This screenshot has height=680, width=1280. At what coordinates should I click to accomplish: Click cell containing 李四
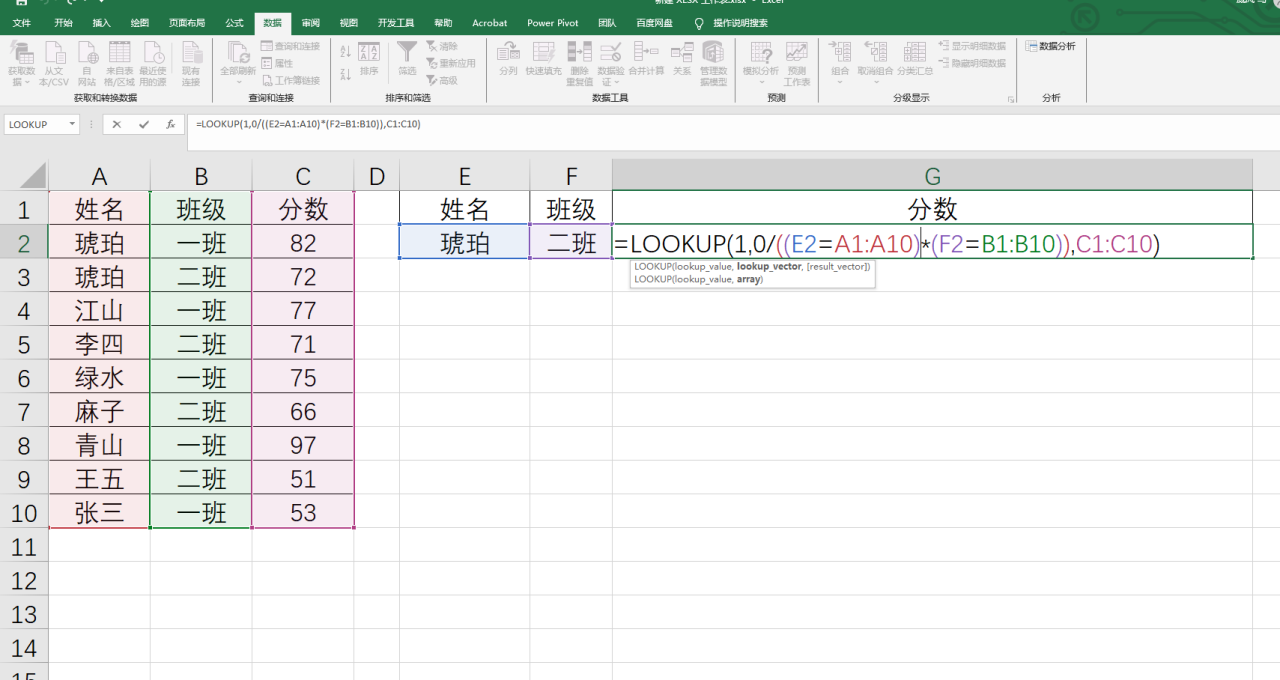click(x=99, y=344)
